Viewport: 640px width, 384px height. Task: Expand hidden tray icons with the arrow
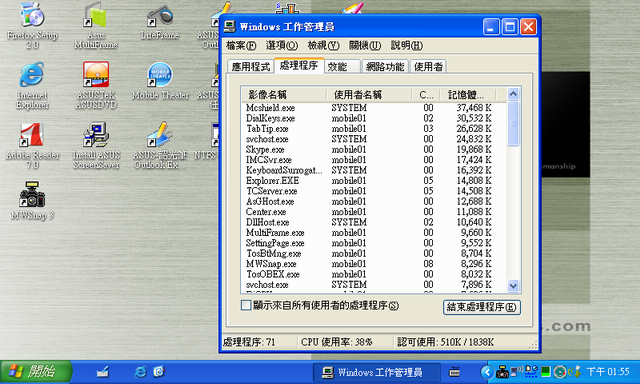(487, 372)
